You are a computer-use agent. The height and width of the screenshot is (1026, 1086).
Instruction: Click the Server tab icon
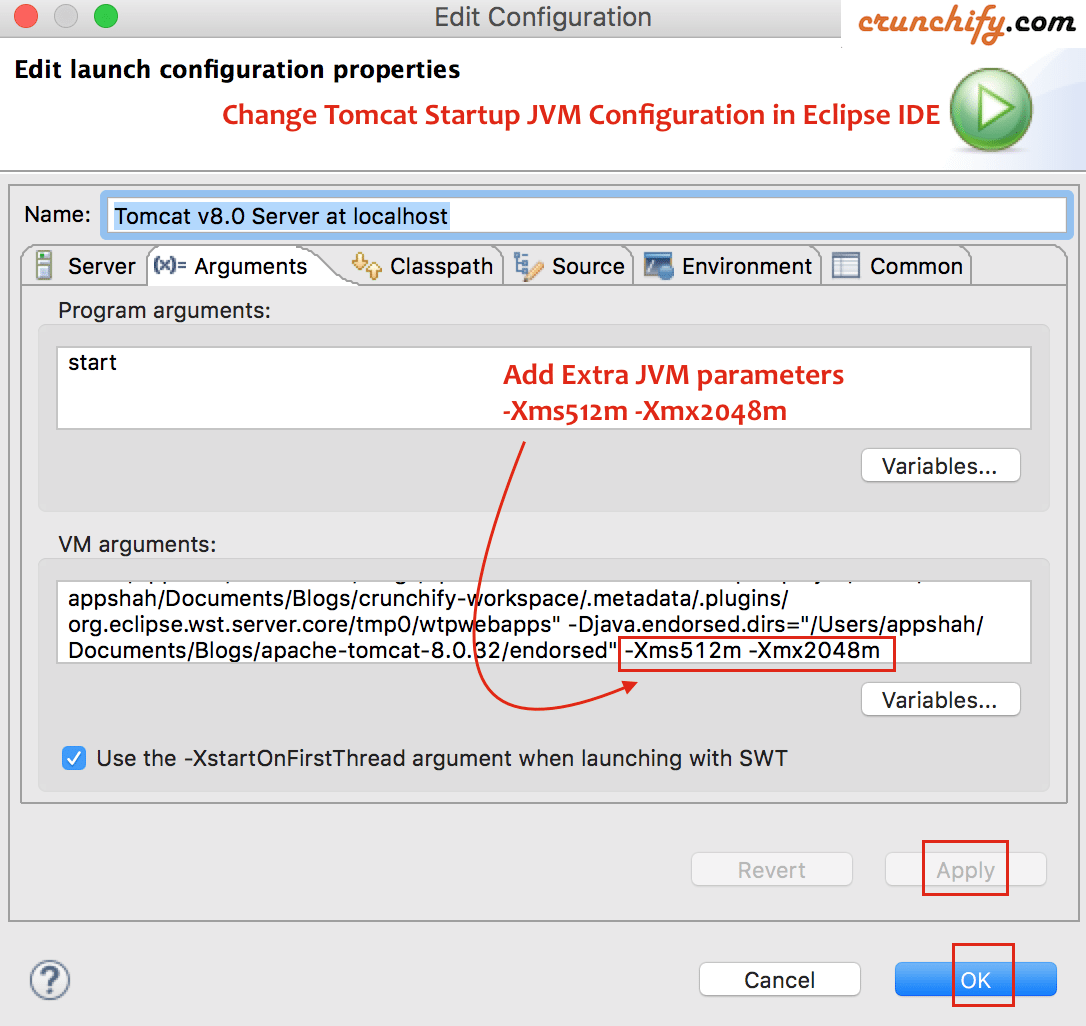(x=44, y=265)
